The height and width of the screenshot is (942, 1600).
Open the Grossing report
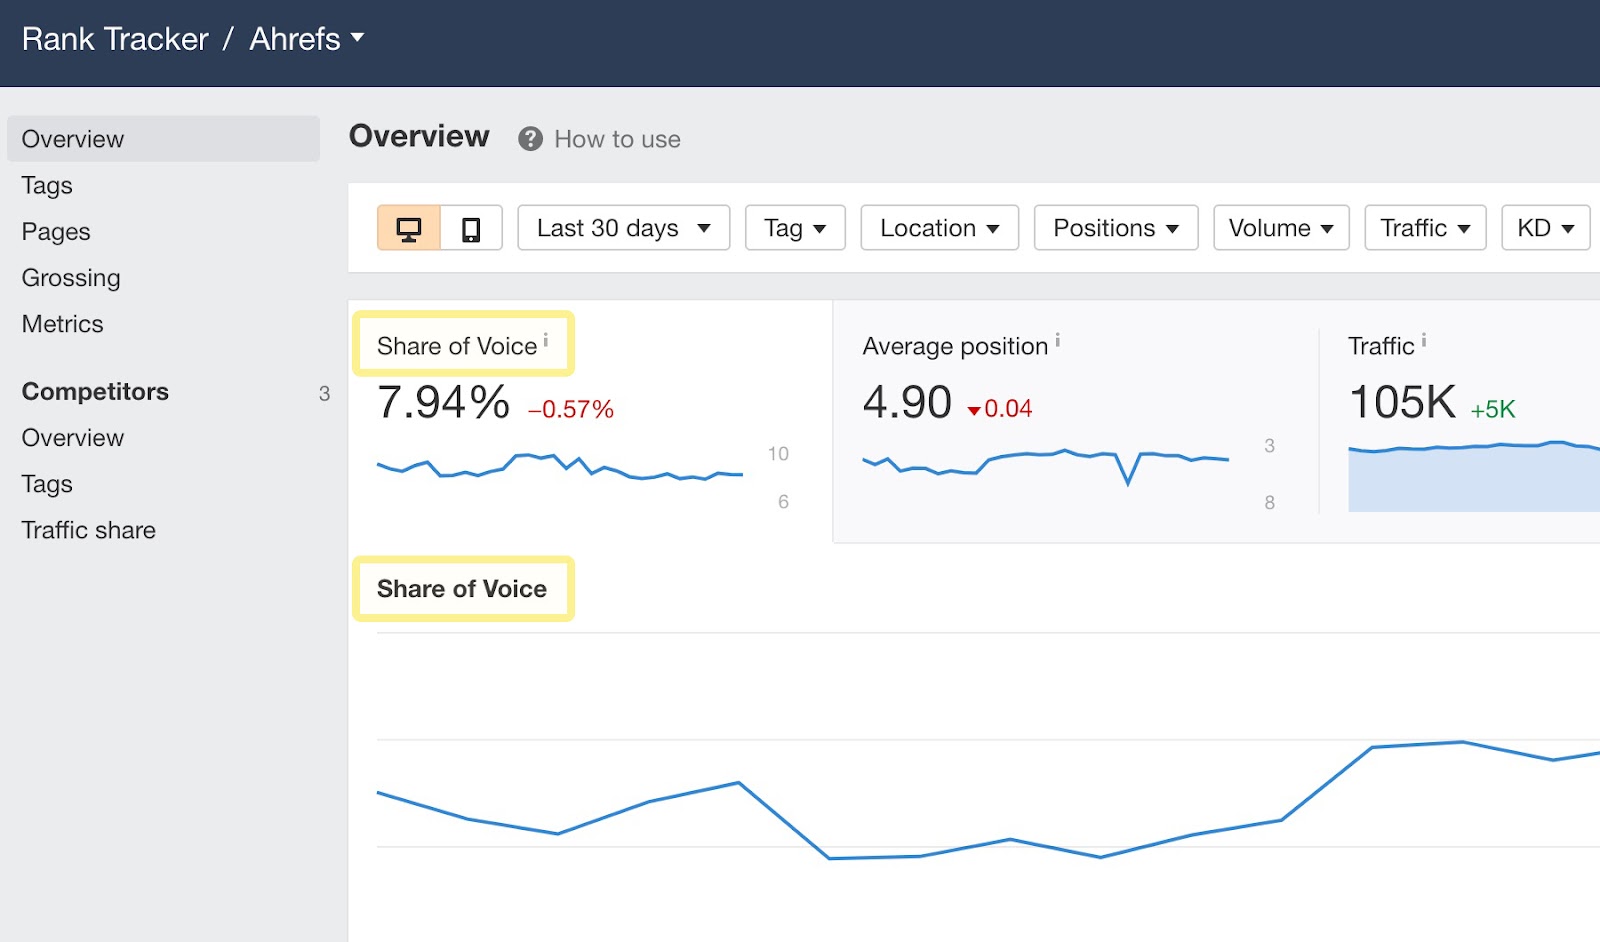(x=71, y=278)
